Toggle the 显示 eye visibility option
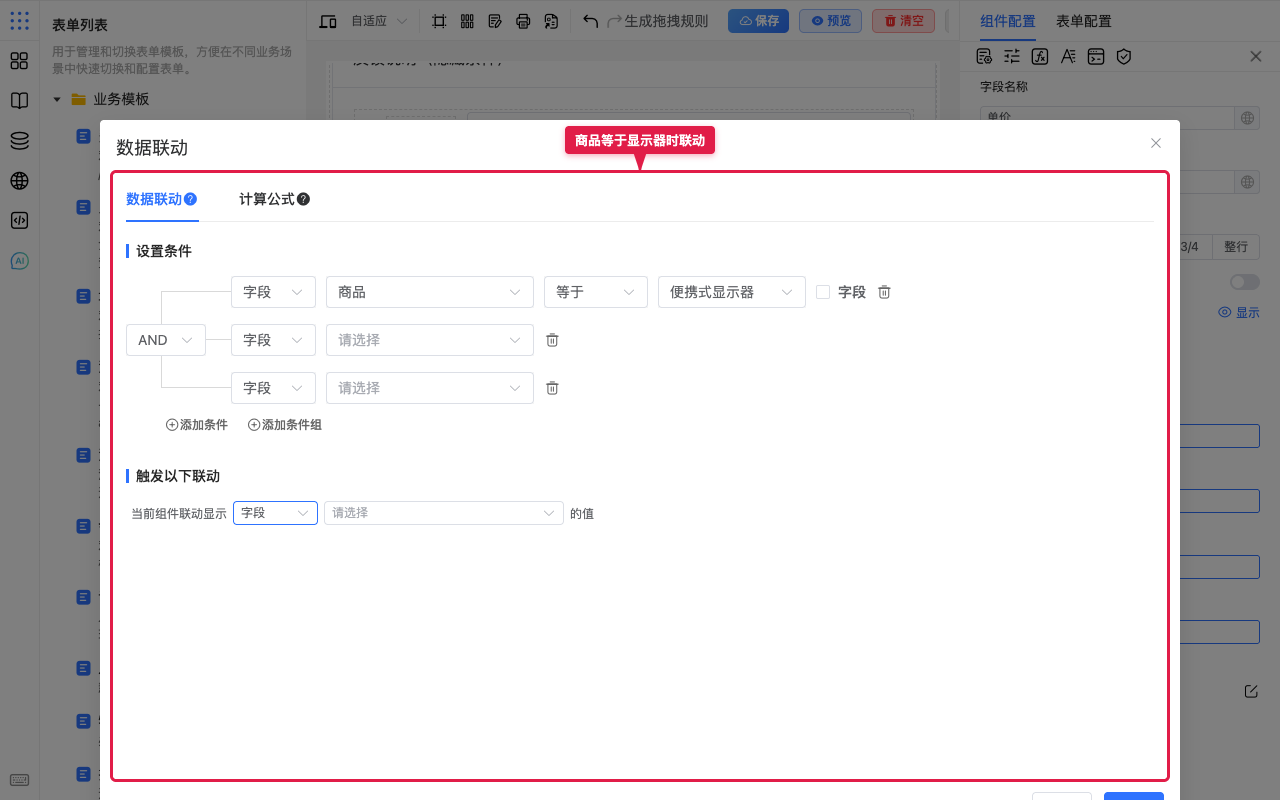The image size is (1280, 800). click(1239, 313)
